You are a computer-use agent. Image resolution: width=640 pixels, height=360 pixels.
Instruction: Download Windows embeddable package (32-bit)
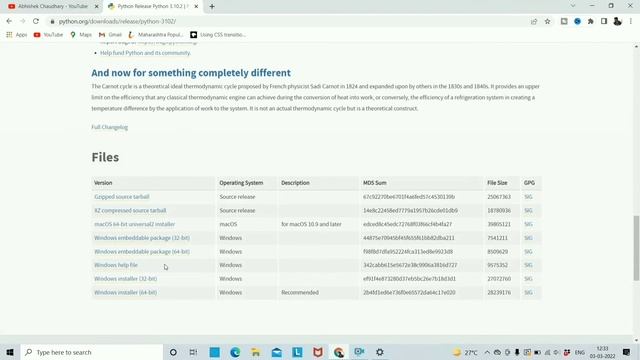tap(142, 238)
